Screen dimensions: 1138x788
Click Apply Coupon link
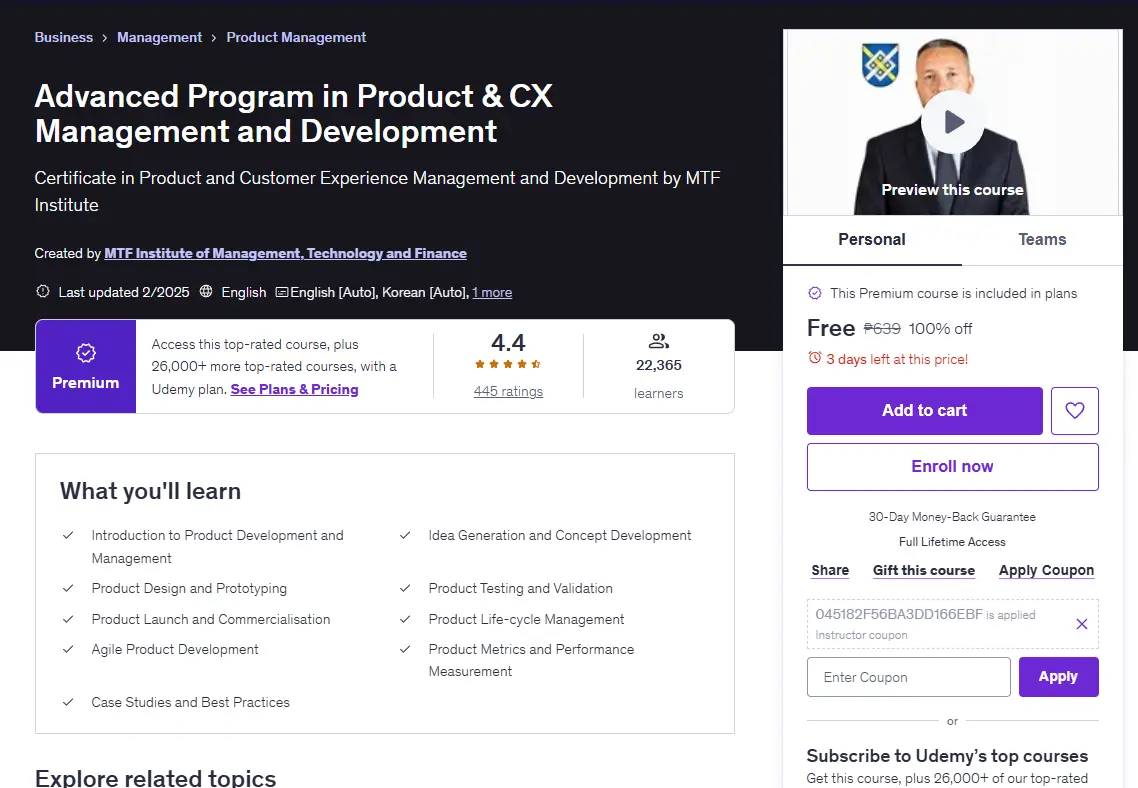(x=1047, y=570)
